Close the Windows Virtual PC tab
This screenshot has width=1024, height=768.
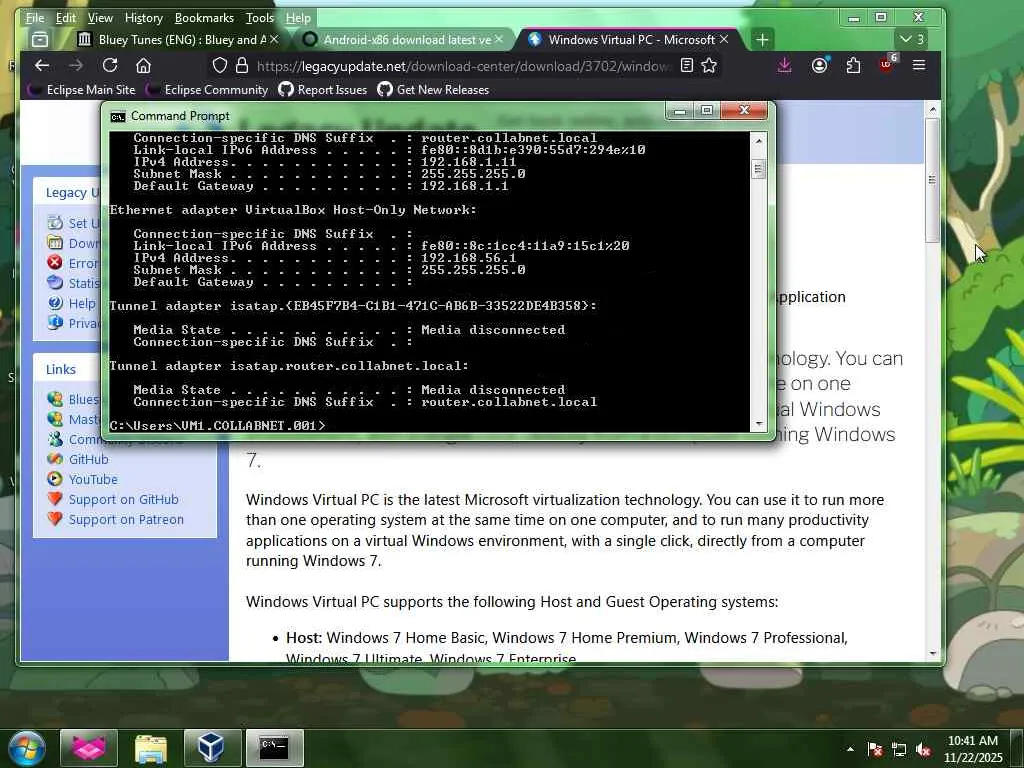pyautogui.click(x=724, y=40)
